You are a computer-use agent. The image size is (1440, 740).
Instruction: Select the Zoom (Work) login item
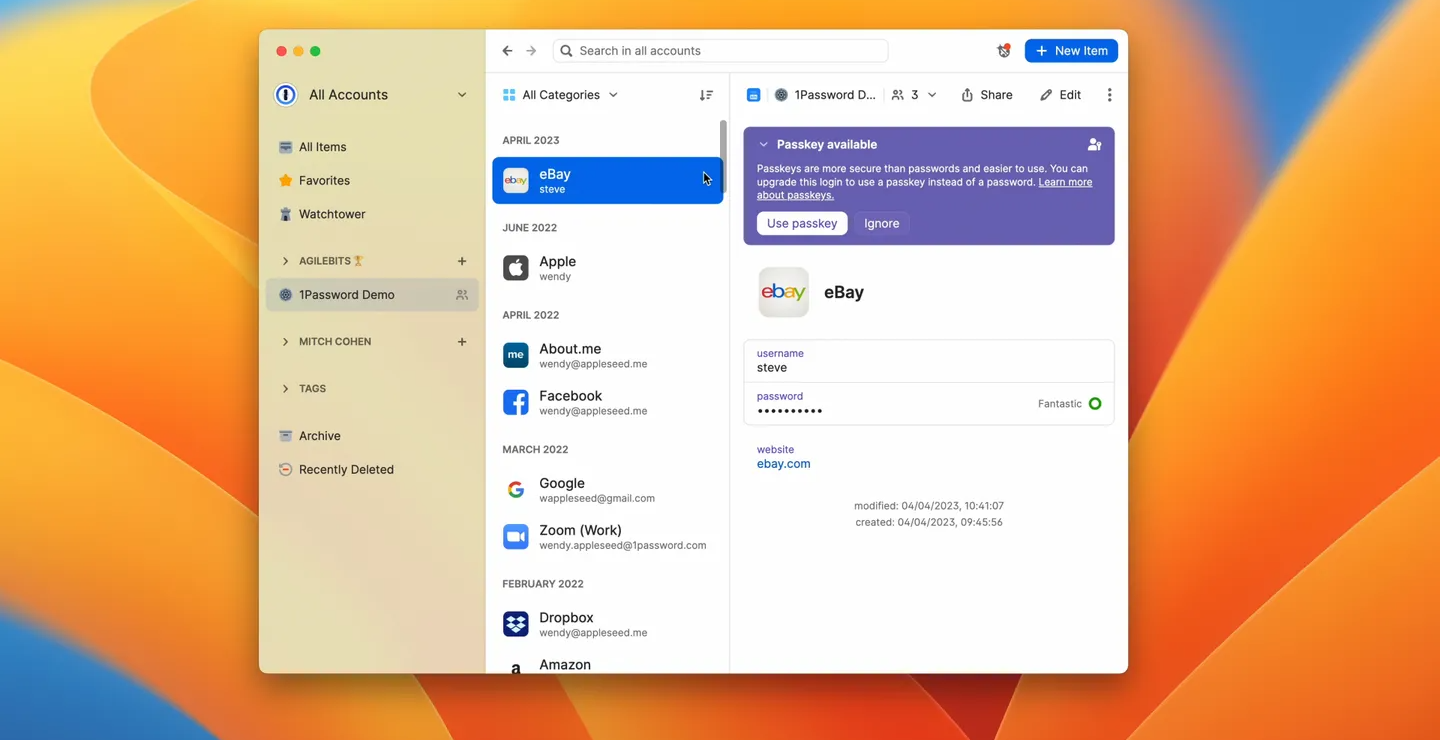point(607,536)
